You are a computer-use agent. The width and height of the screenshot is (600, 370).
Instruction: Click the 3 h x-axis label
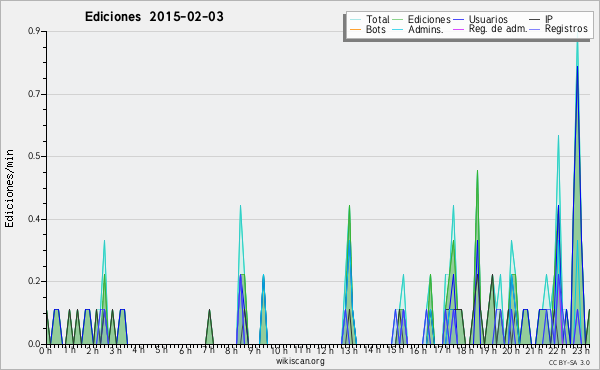click(115, 351)
